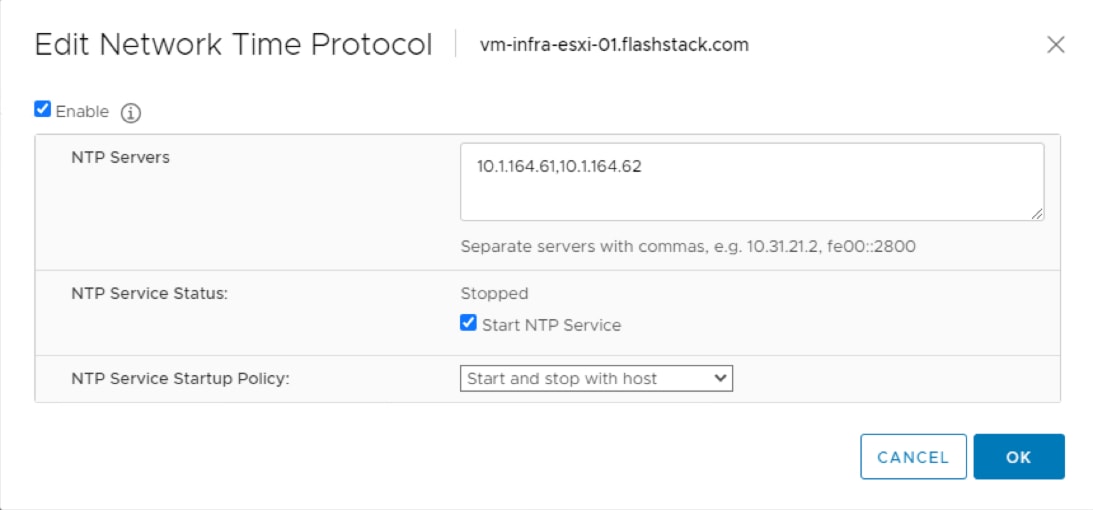Click the Start NTP Service label text

click(x=551, y=325)
